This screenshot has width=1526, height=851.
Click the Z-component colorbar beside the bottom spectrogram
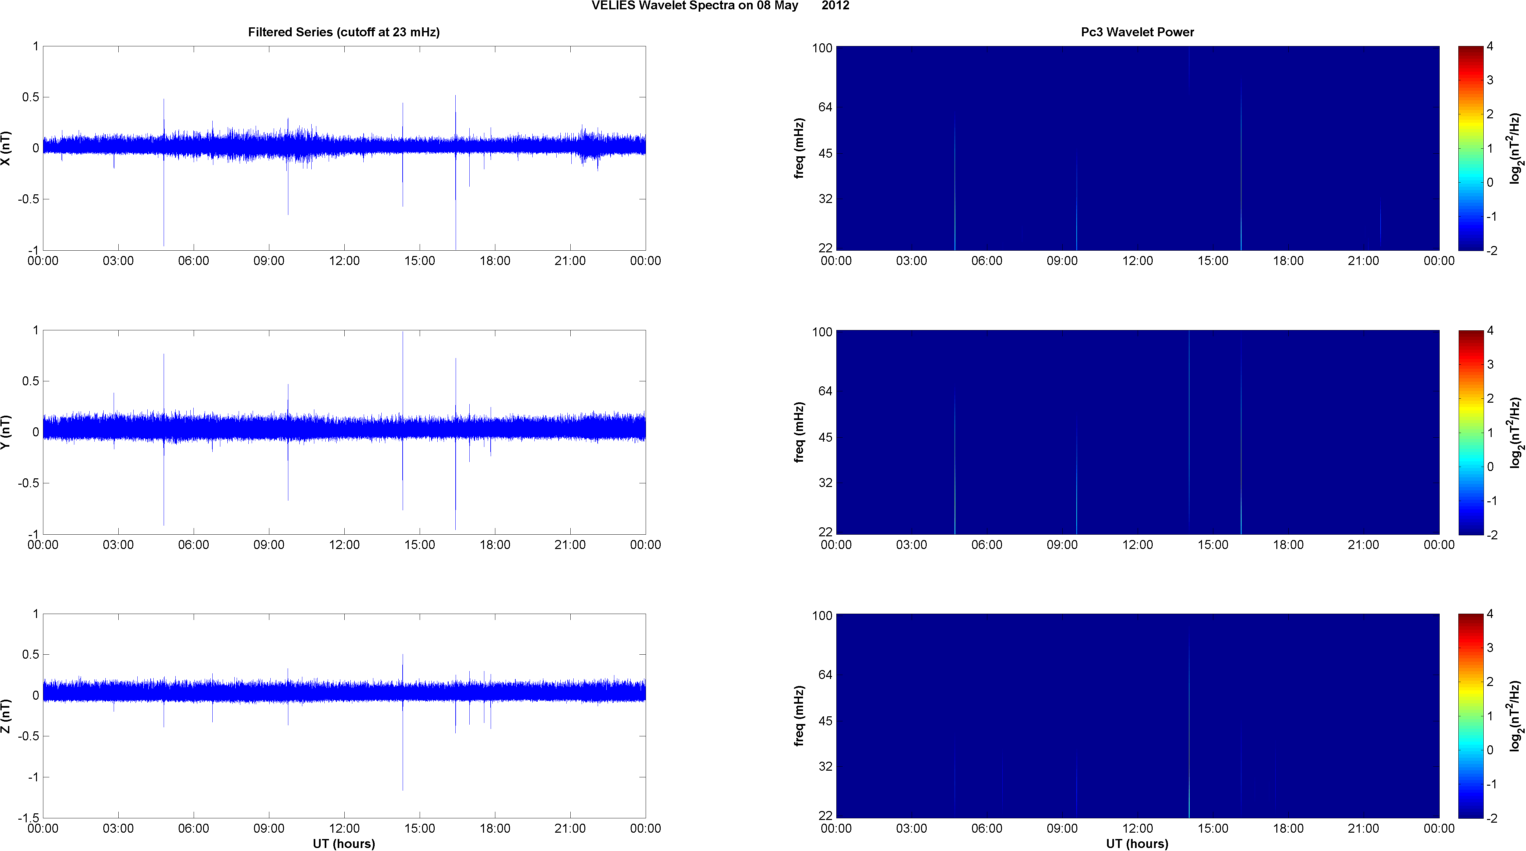[x=1470, y=716]
